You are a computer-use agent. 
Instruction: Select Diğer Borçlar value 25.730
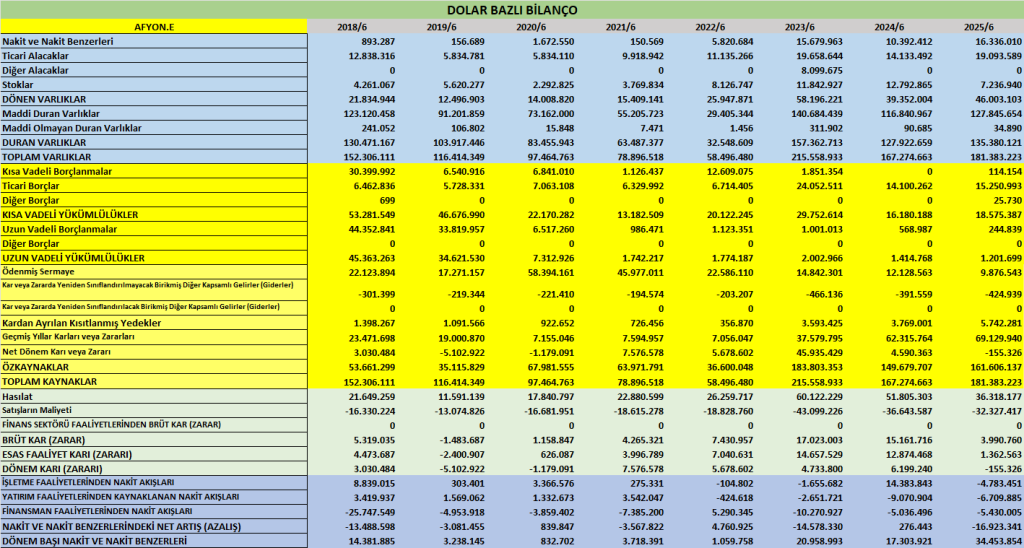pyautogui.click(x=1008, y=200)
